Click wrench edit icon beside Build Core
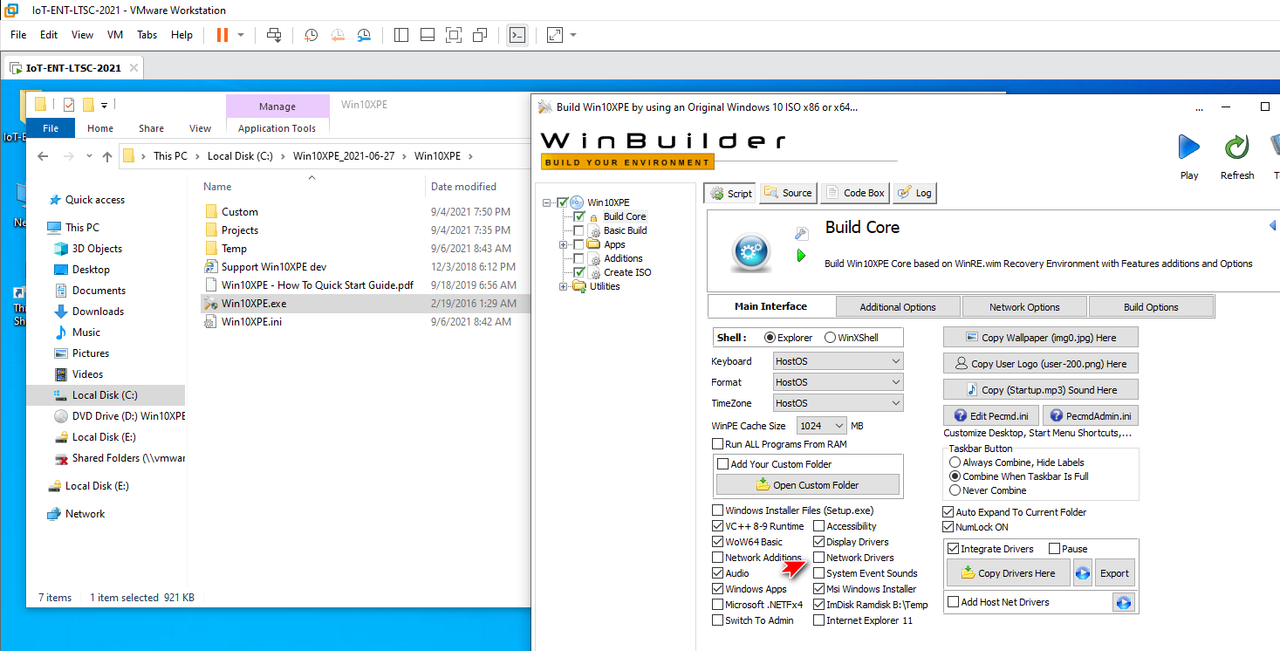The height and width of the screenshot is (651, 1280). point(801,233)
